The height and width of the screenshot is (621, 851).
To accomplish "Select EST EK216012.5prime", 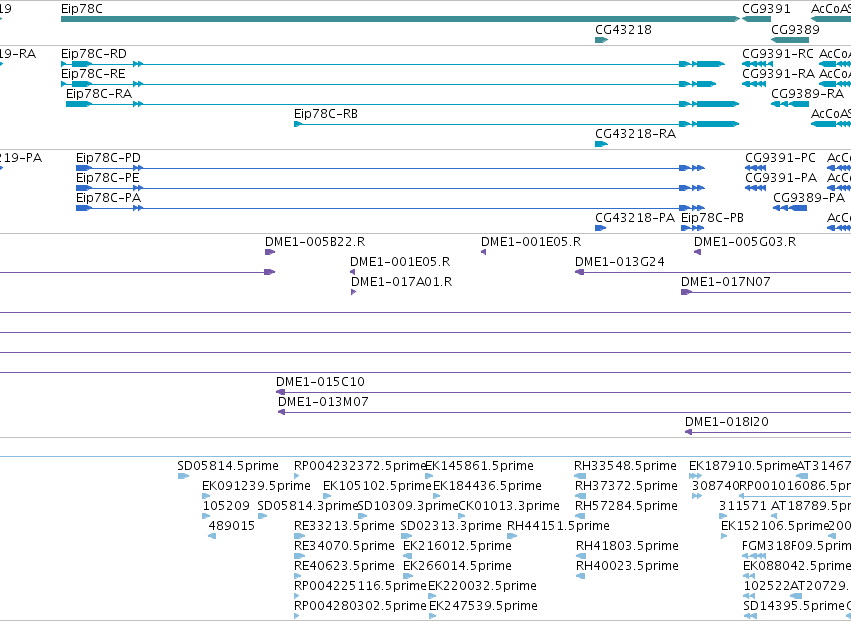I will click(457, 546).
